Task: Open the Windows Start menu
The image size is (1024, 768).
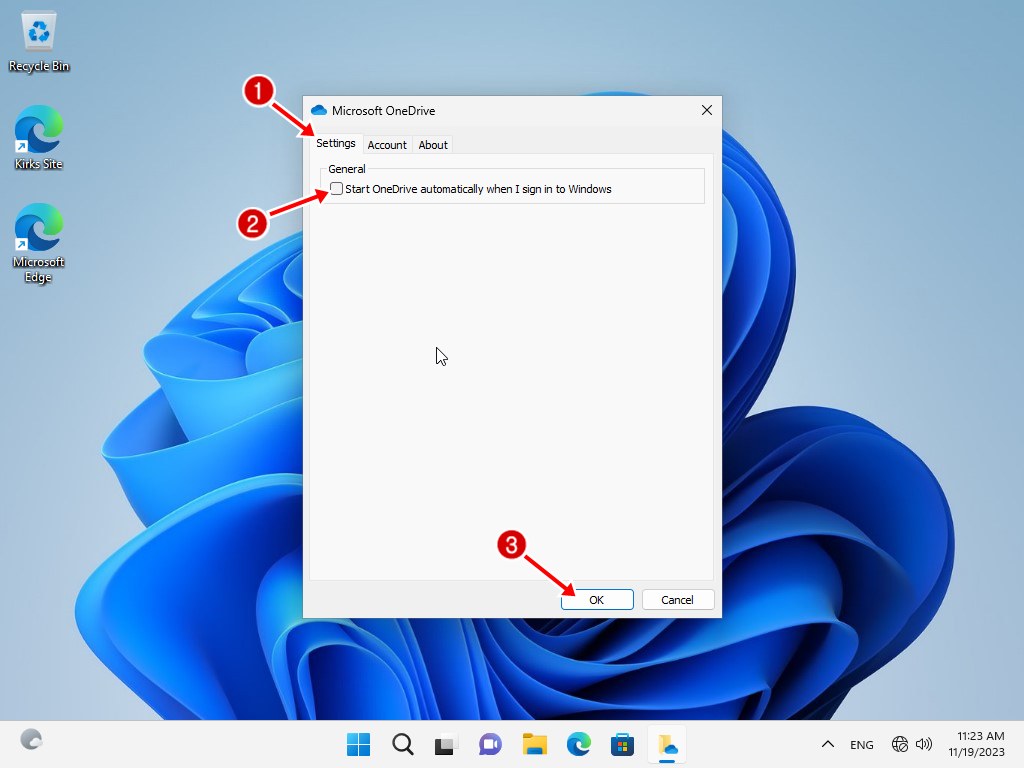Action: [358, 744]
